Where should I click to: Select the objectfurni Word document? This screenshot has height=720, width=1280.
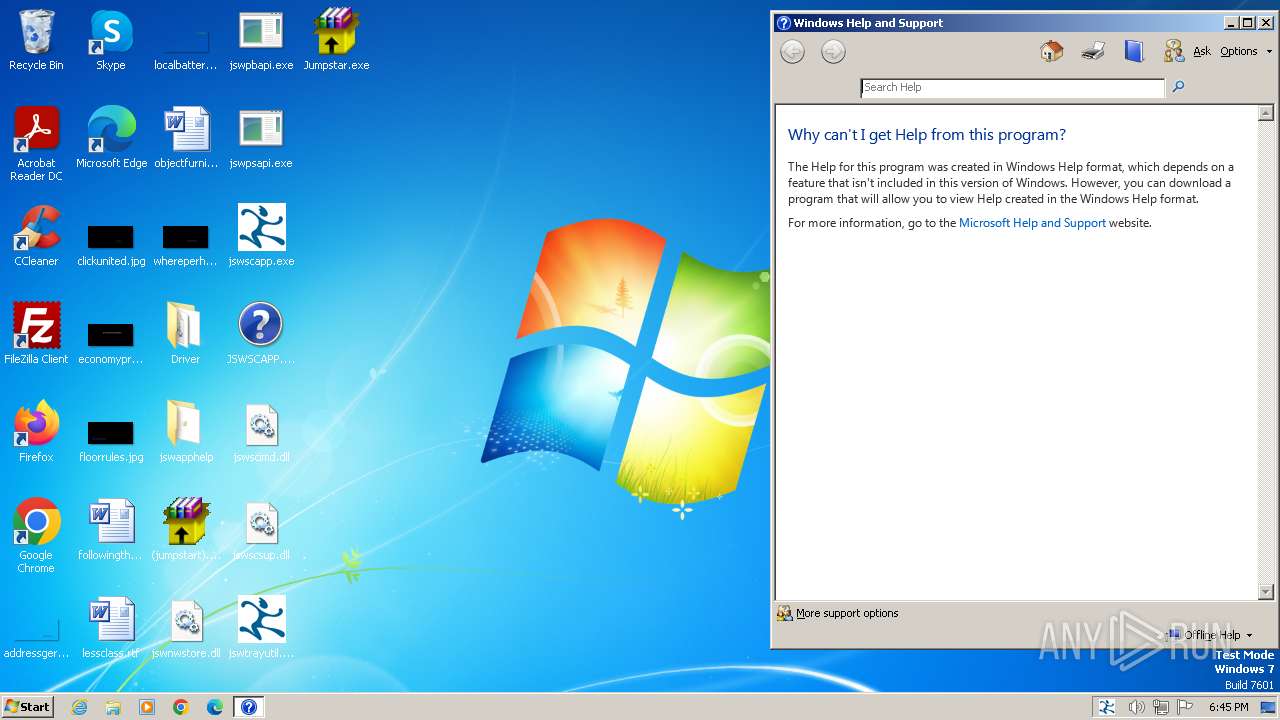click(x=186, y=138)
